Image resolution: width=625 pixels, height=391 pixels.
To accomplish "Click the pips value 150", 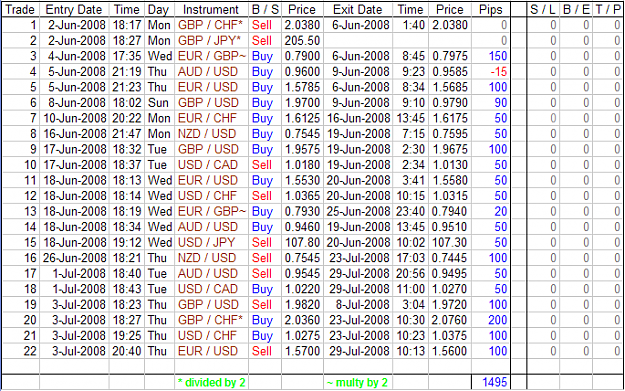I will click(498, 56).
